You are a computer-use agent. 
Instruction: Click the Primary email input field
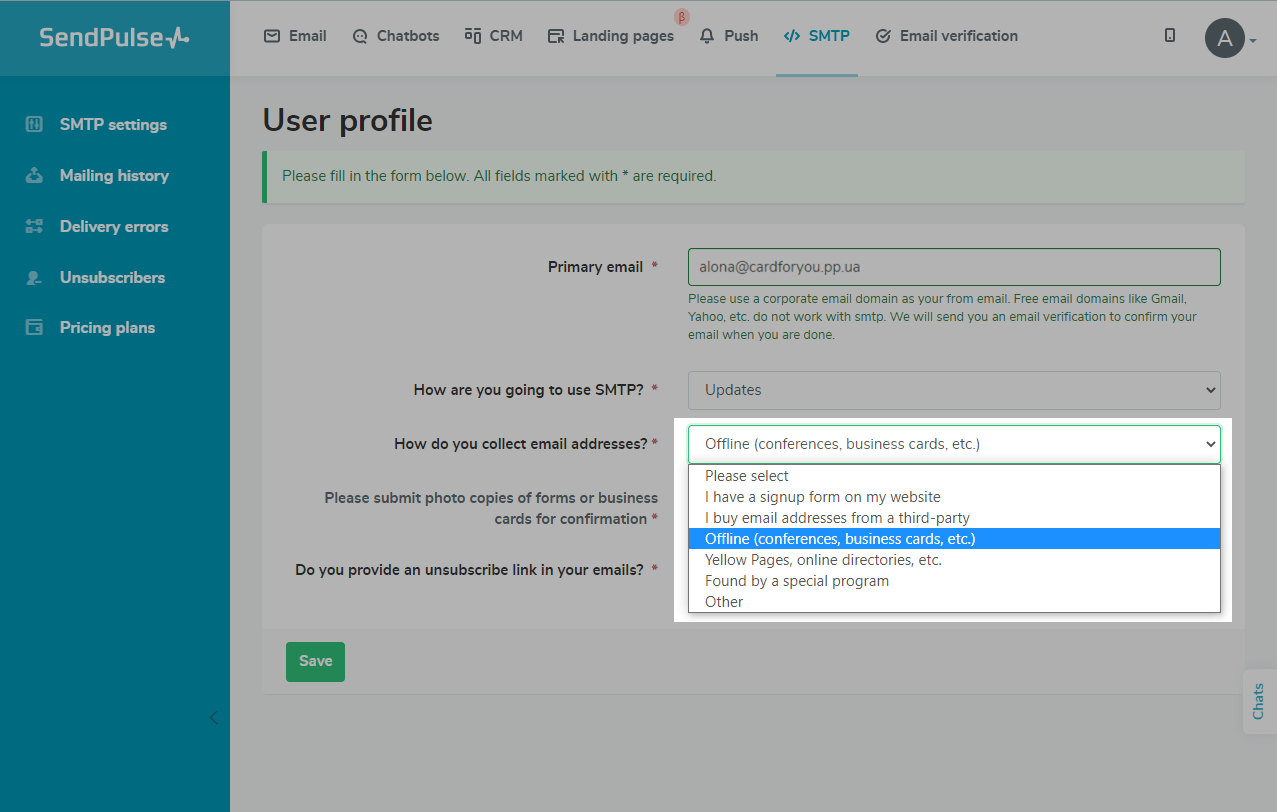coord(954,267)
